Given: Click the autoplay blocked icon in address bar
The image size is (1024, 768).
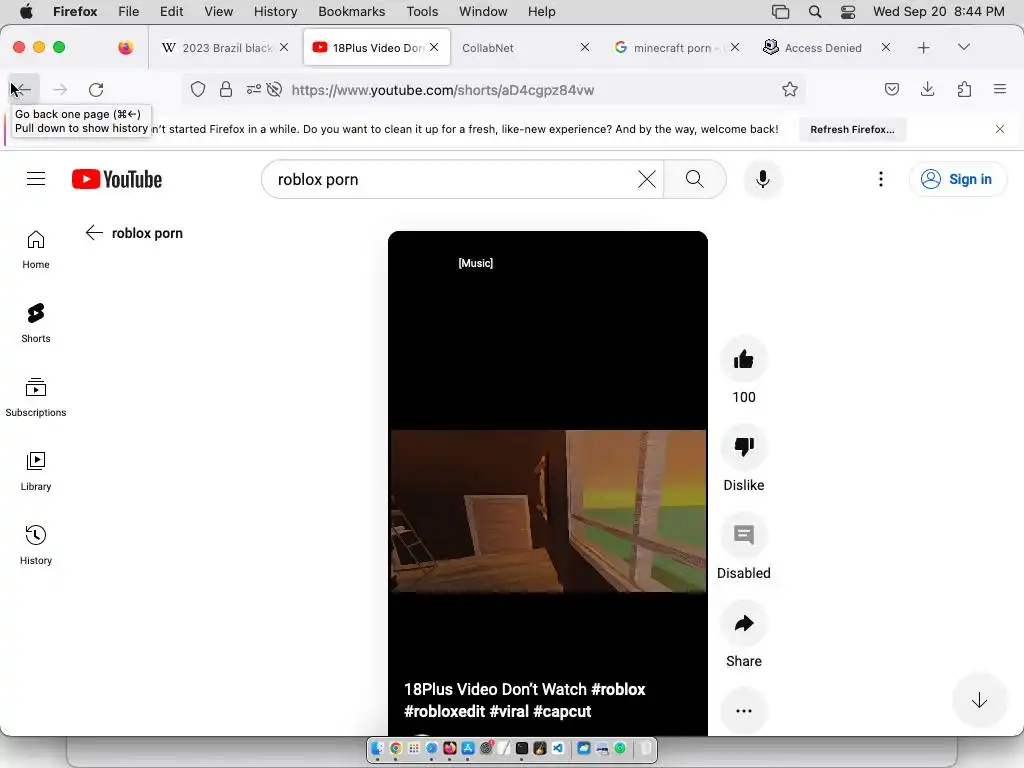Looking at the screenshot, I should tap(274, 89).
